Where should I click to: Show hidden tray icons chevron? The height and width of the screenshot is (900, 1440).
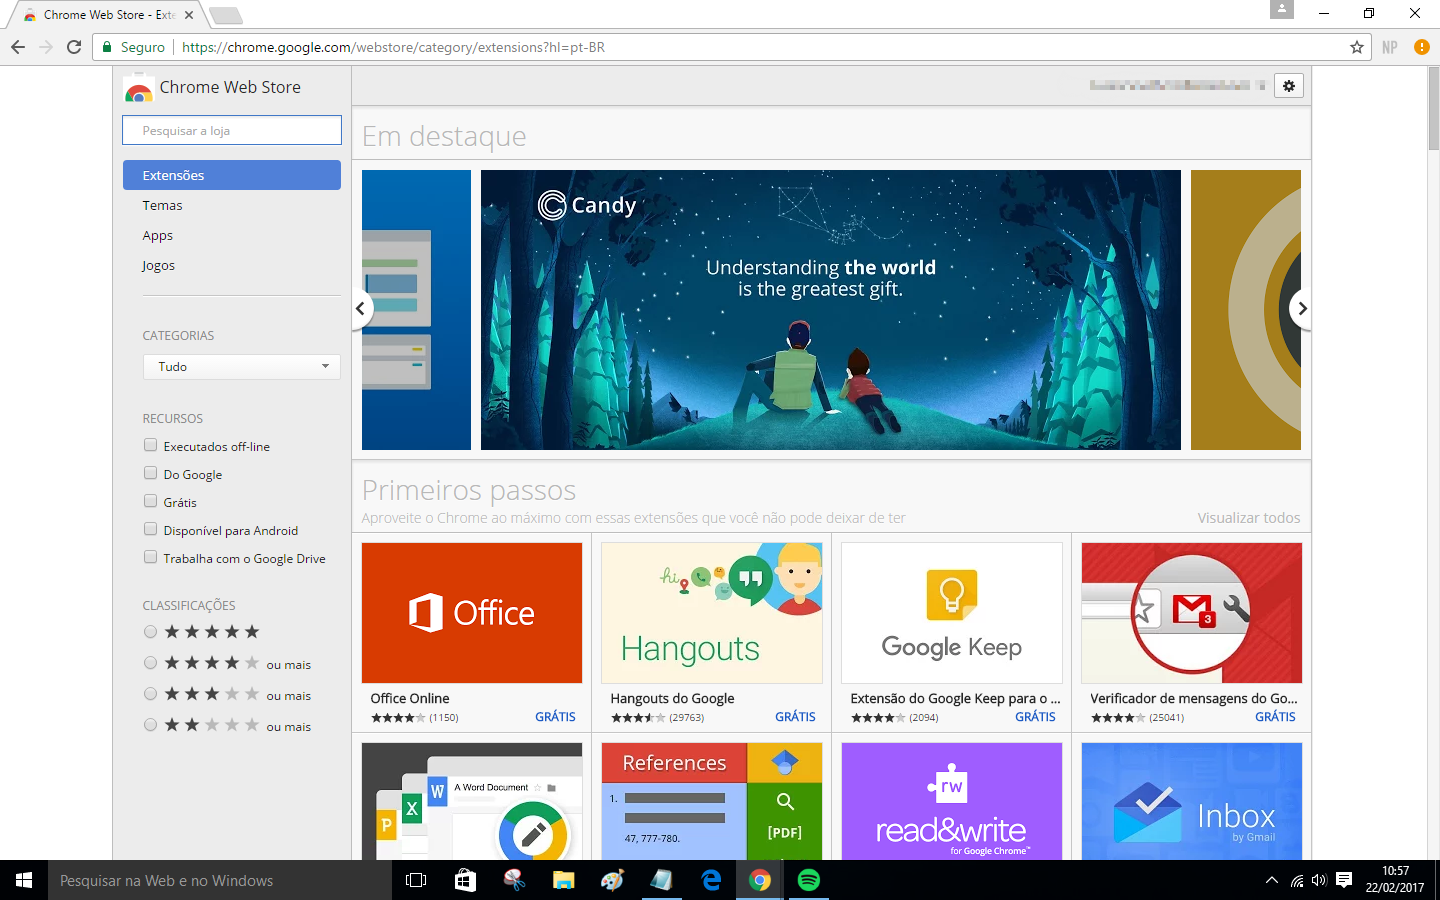coord(1272,880)
